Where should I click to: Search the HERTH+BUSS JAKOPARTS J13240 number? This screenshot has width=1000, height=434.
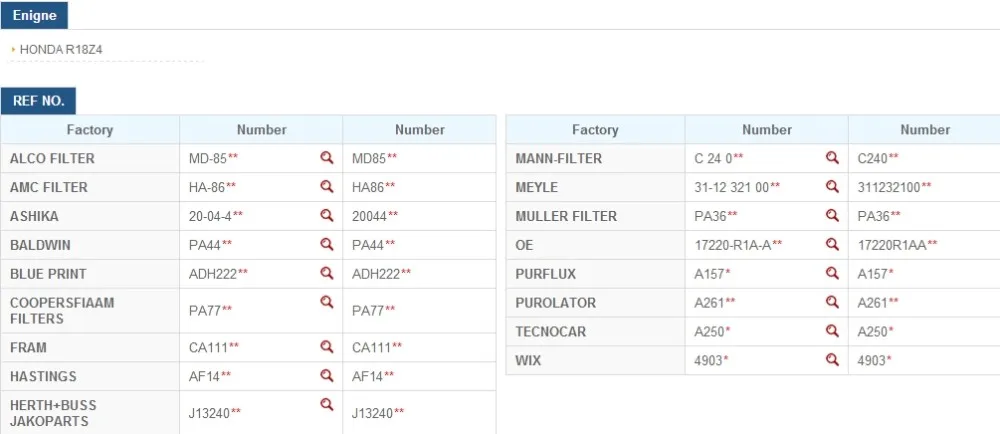pyautogui.click(x=327, y=404)
